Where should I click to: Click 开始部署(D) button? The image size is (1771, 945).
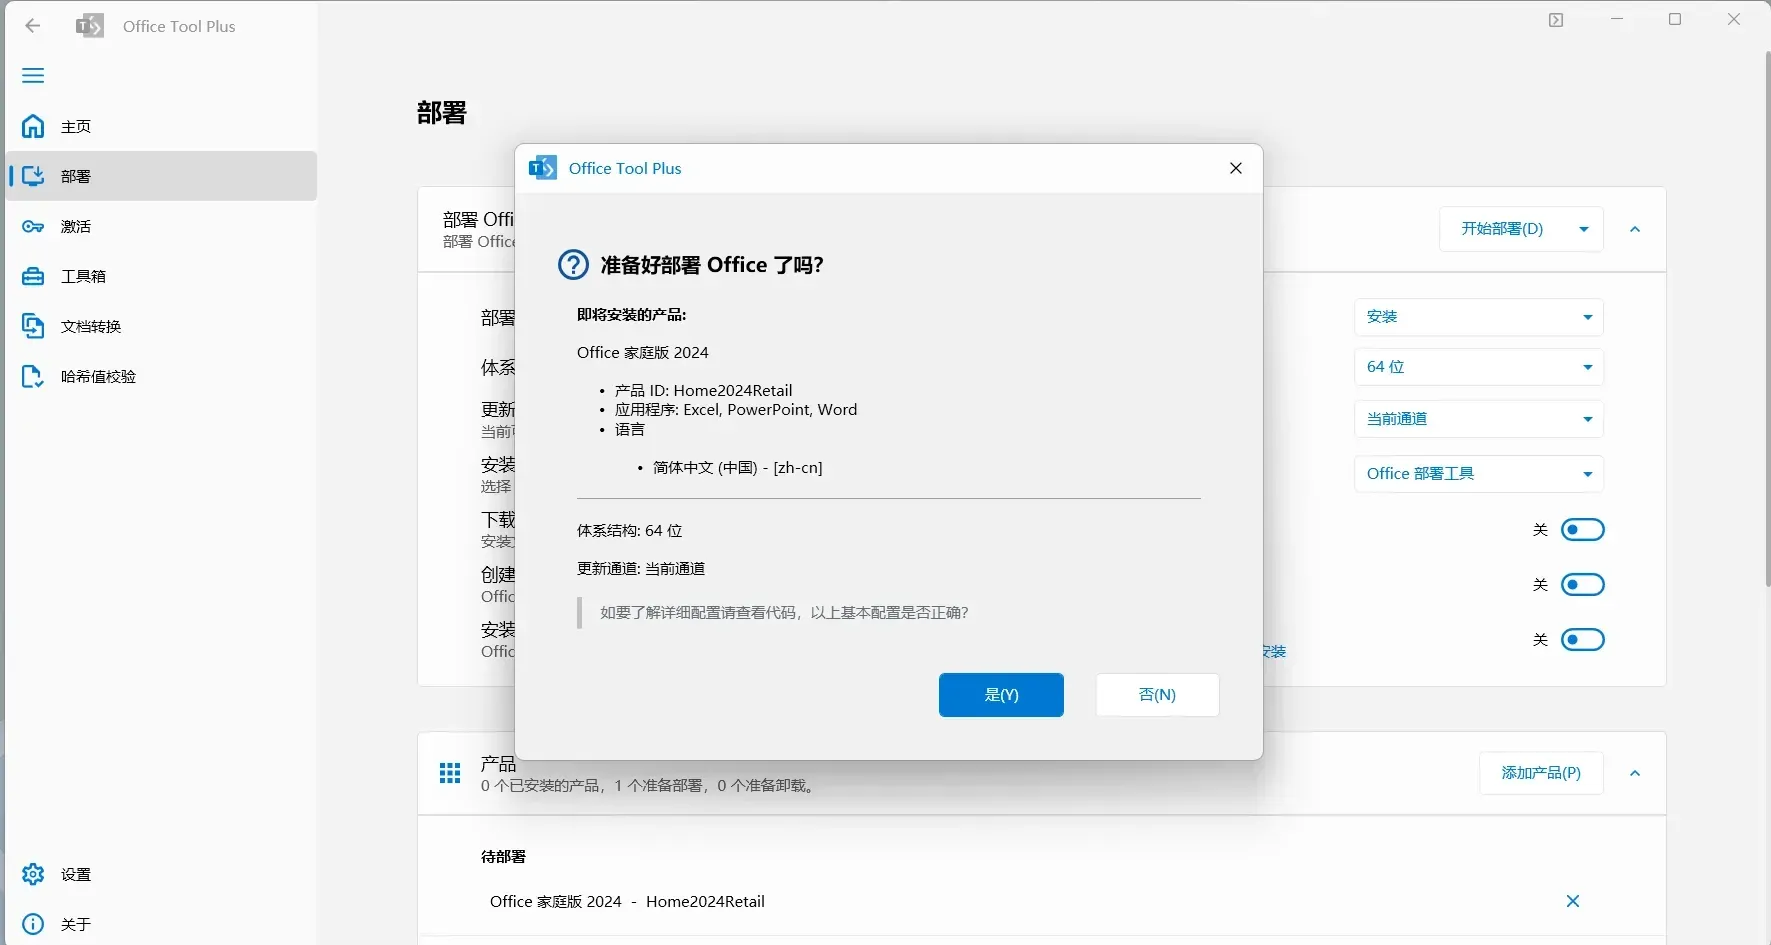pyautogui.click(x=1502, y=229)
